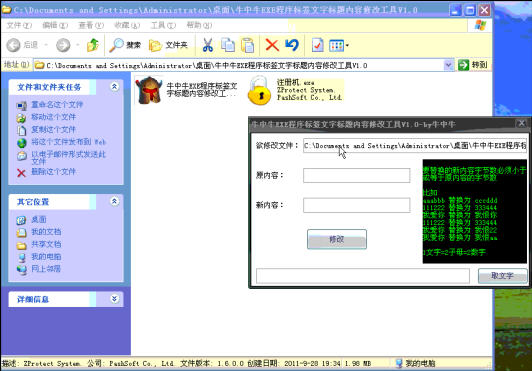This screenshot has height=371, width=532.
Task: Open the Views dropdown in toolbar
Action: tap(339, 45)
